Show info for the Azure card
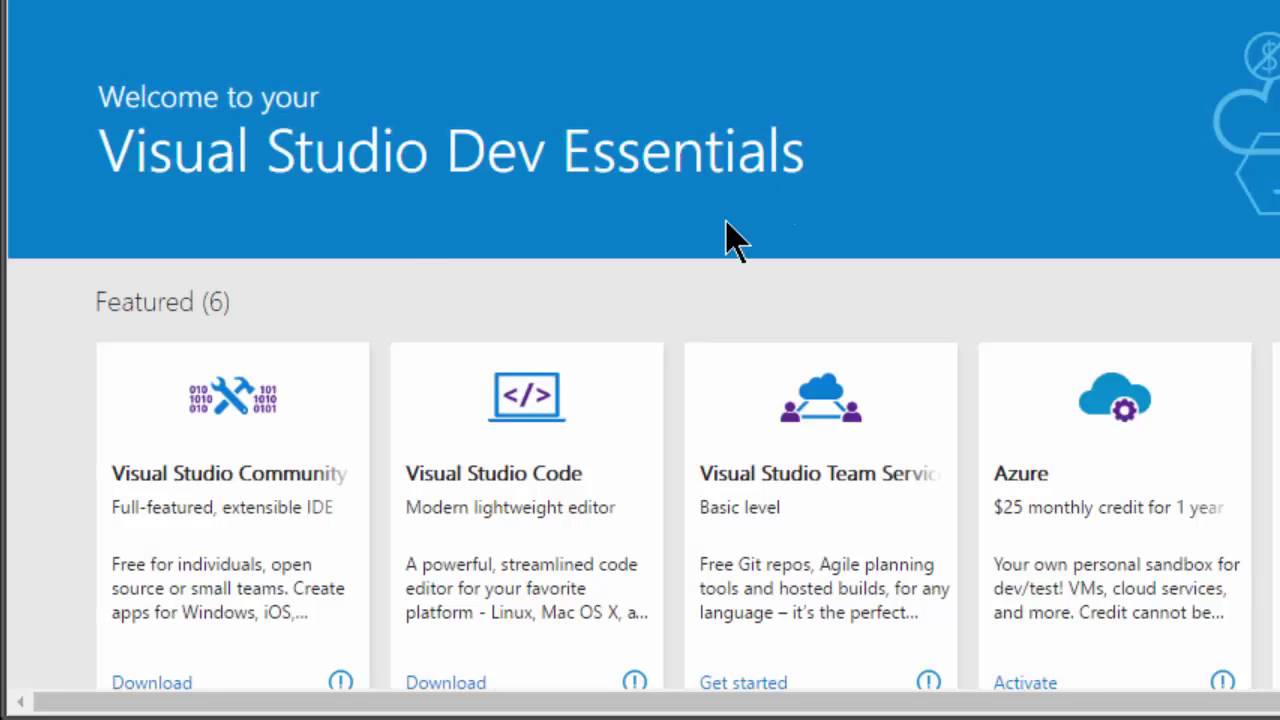 (x=1222, y=682)
